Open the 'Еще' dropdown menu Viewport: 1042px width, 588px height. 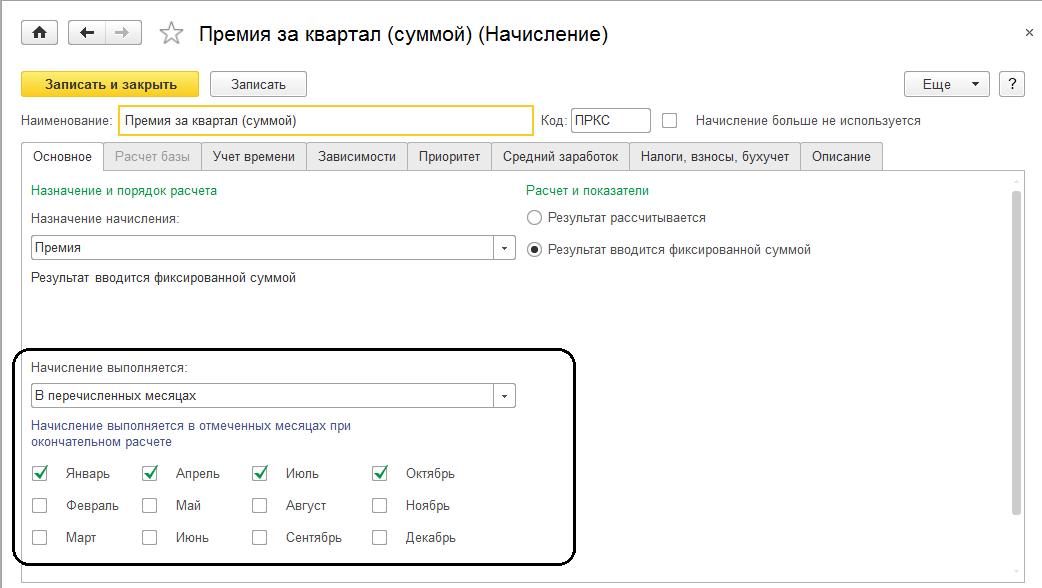coord(946,84)
